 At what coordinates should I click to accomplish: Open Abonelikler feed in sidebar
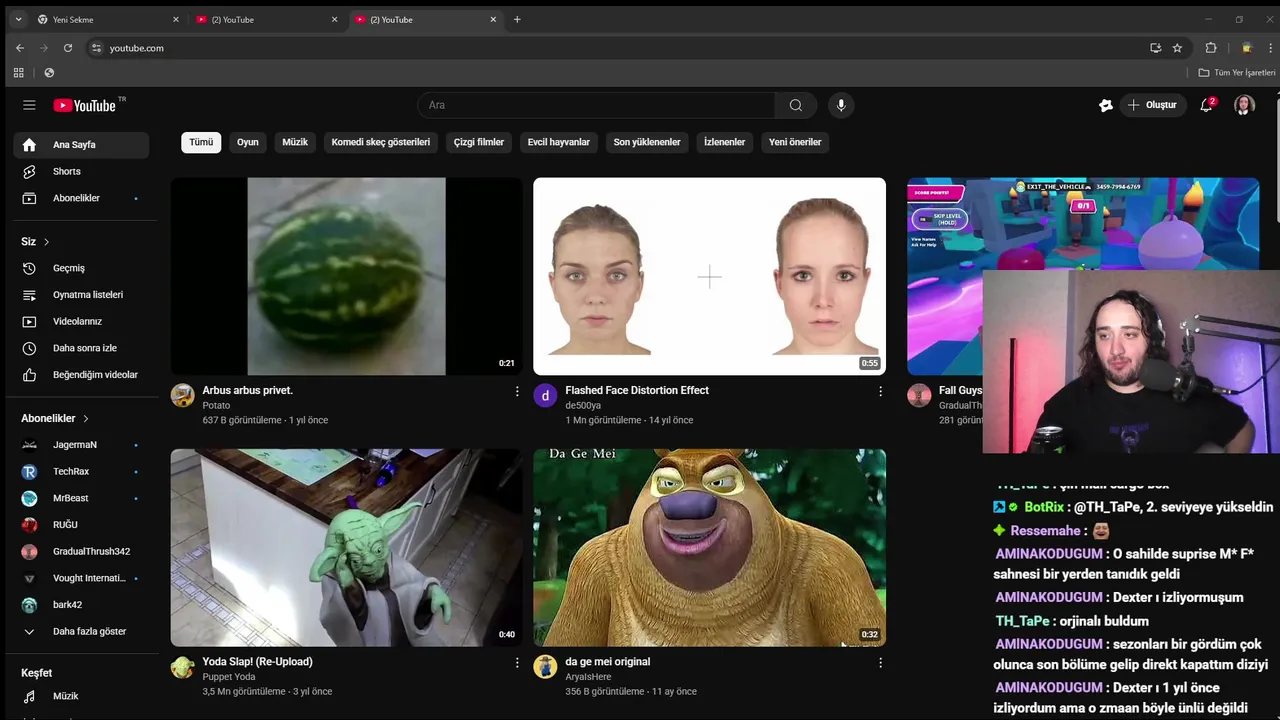click(81, 198)
